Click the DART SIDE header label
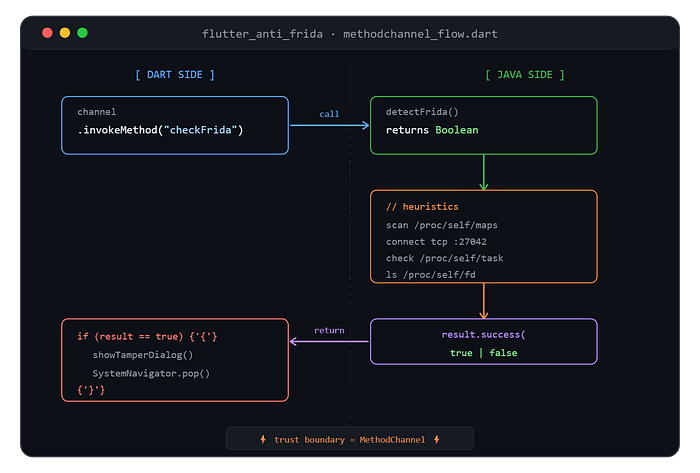Screen dimensions: 700x473 click(x=175, y=75)
